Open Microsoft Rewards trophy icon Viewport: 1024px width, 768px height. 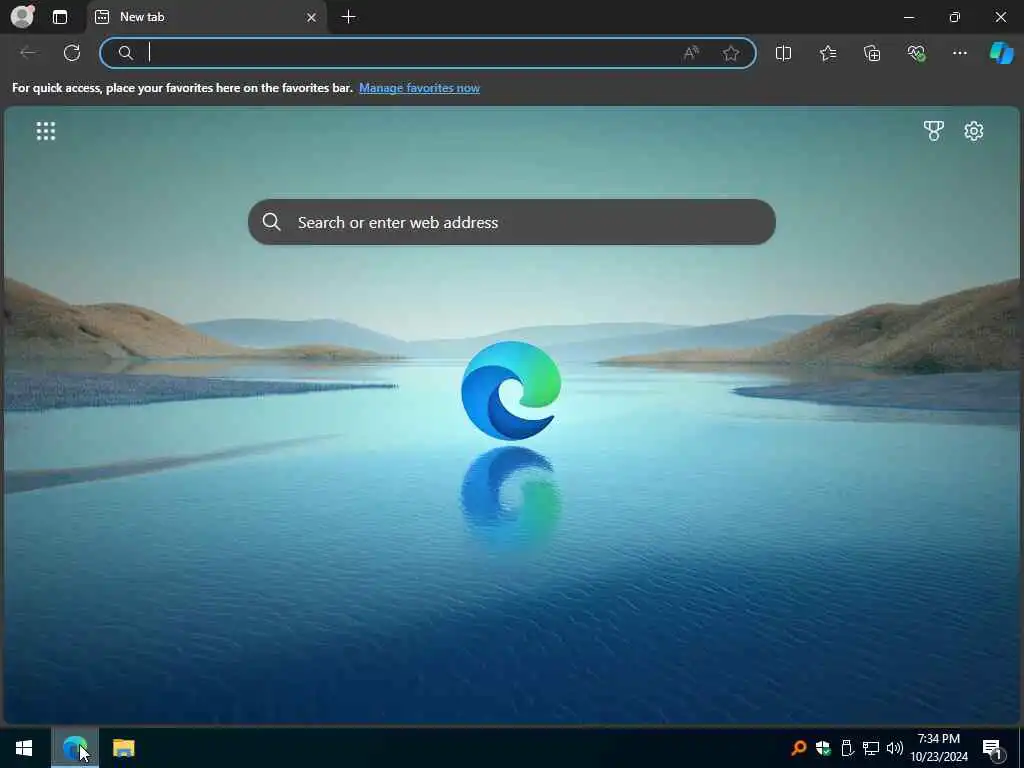tap(934, 131)
